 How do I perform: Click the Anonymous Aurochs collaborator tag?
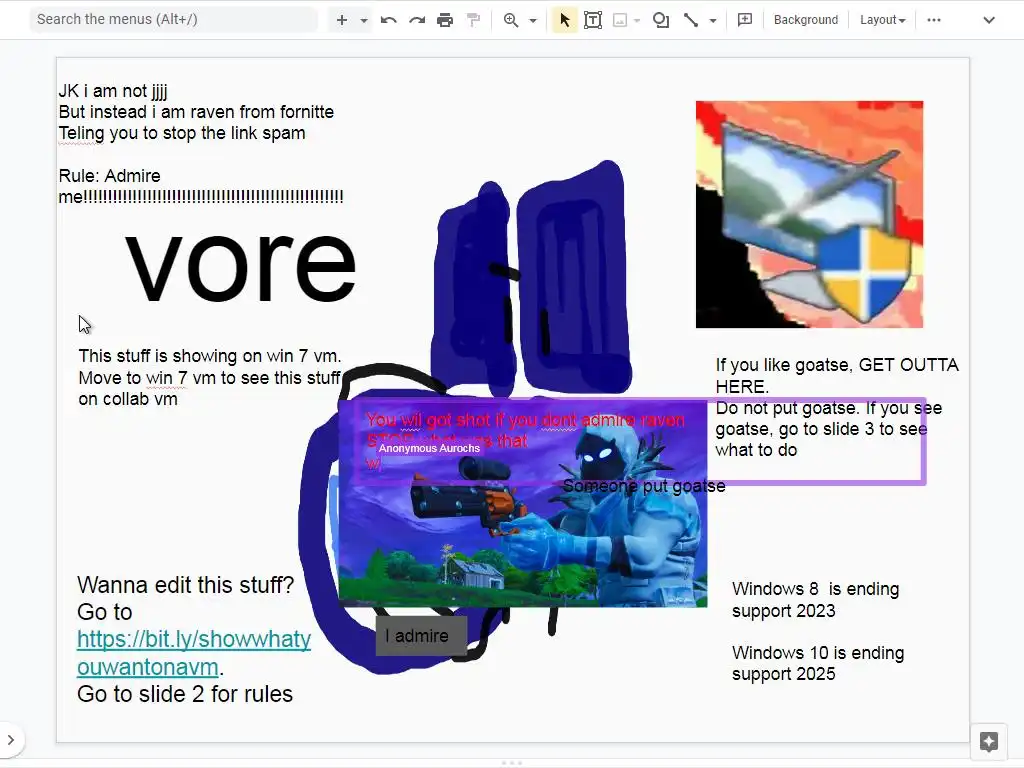click(x=429, y=448)
